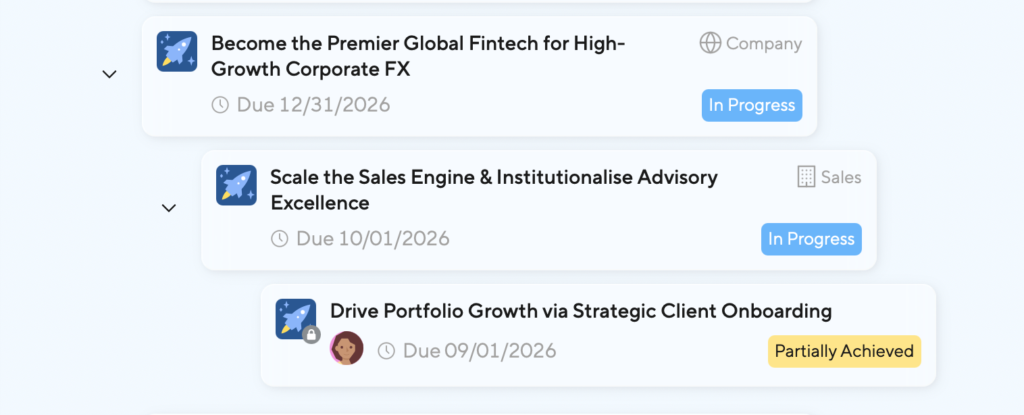Click In Progress badge on Company objective
The image size is (1024, 415).
click(x=752, y=105)
